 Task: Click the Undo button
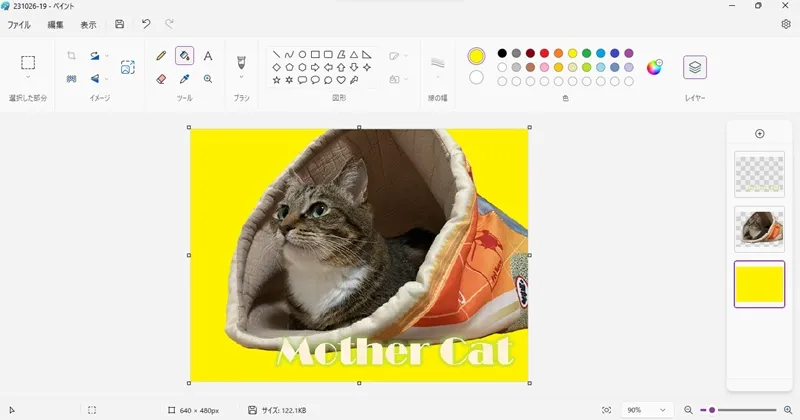[146, 24]
